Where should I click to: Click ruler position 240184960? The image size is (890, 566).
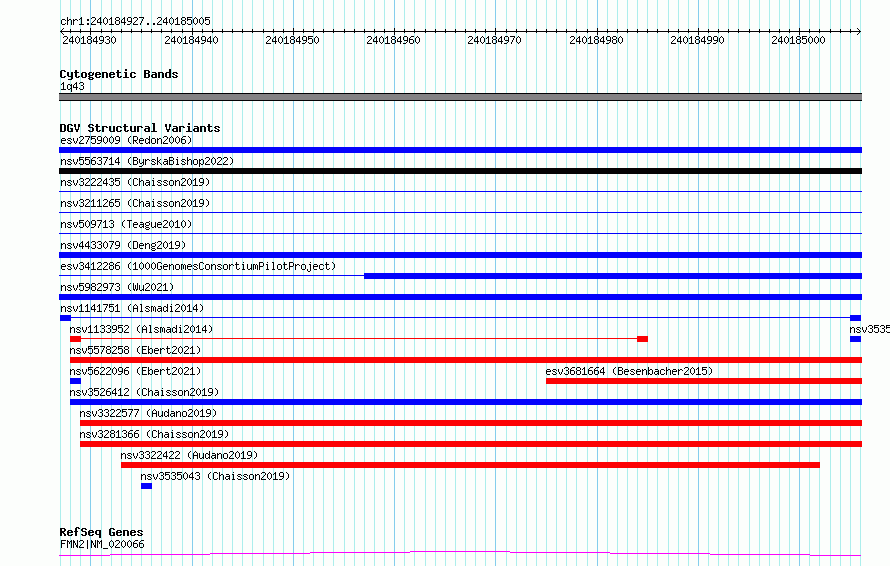point(393,40)
